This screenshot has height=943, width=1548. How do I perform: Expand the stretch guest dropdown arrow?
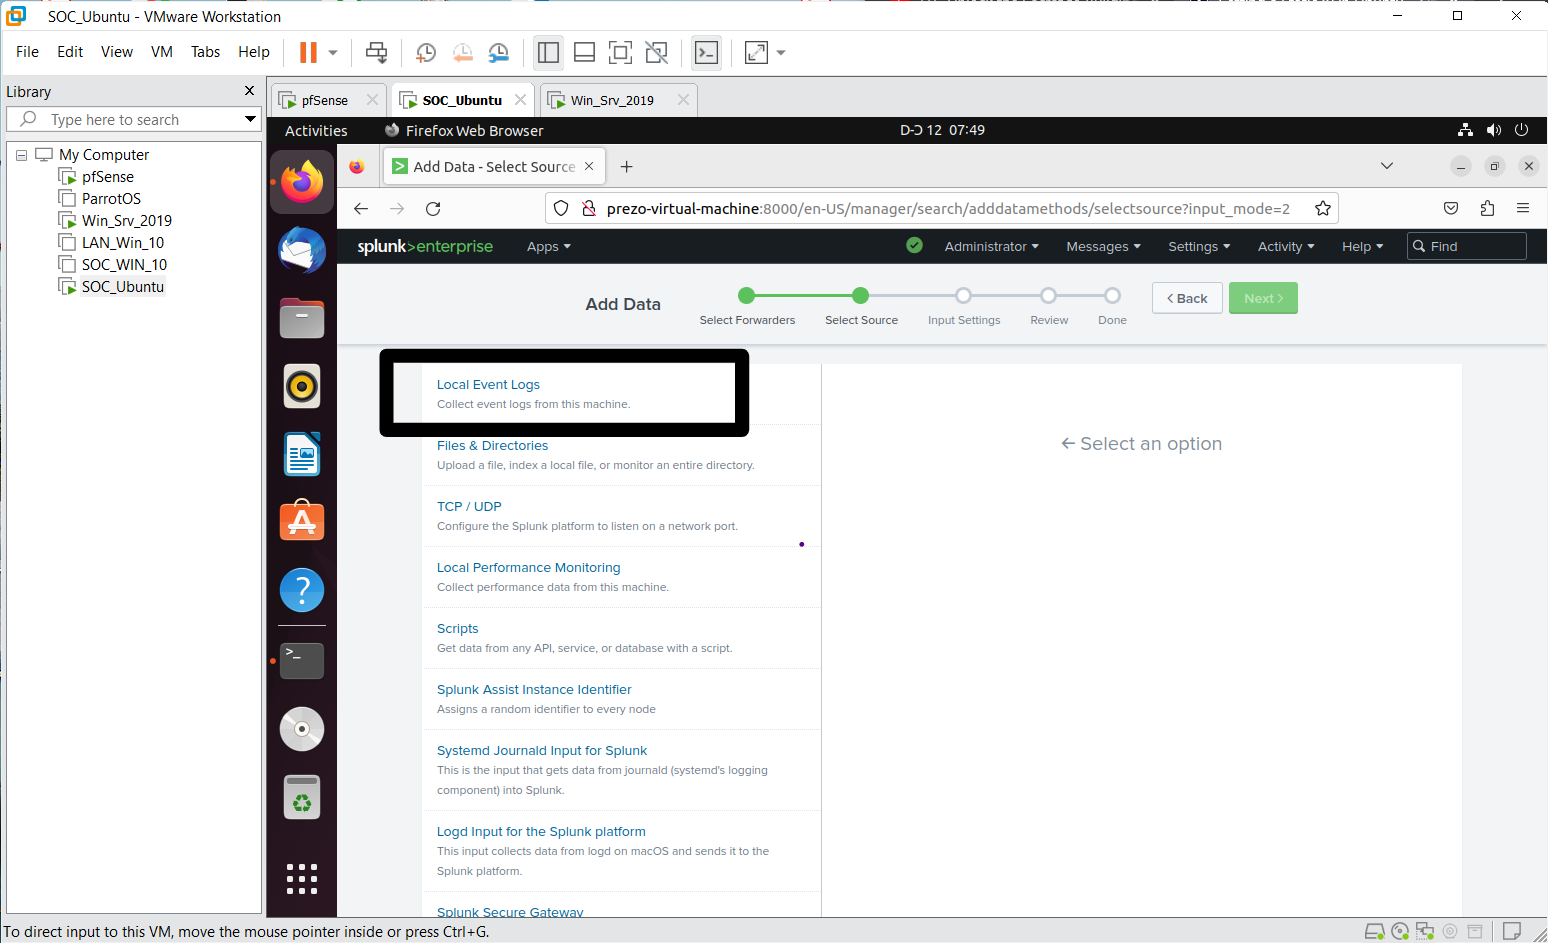pos(781,52)
